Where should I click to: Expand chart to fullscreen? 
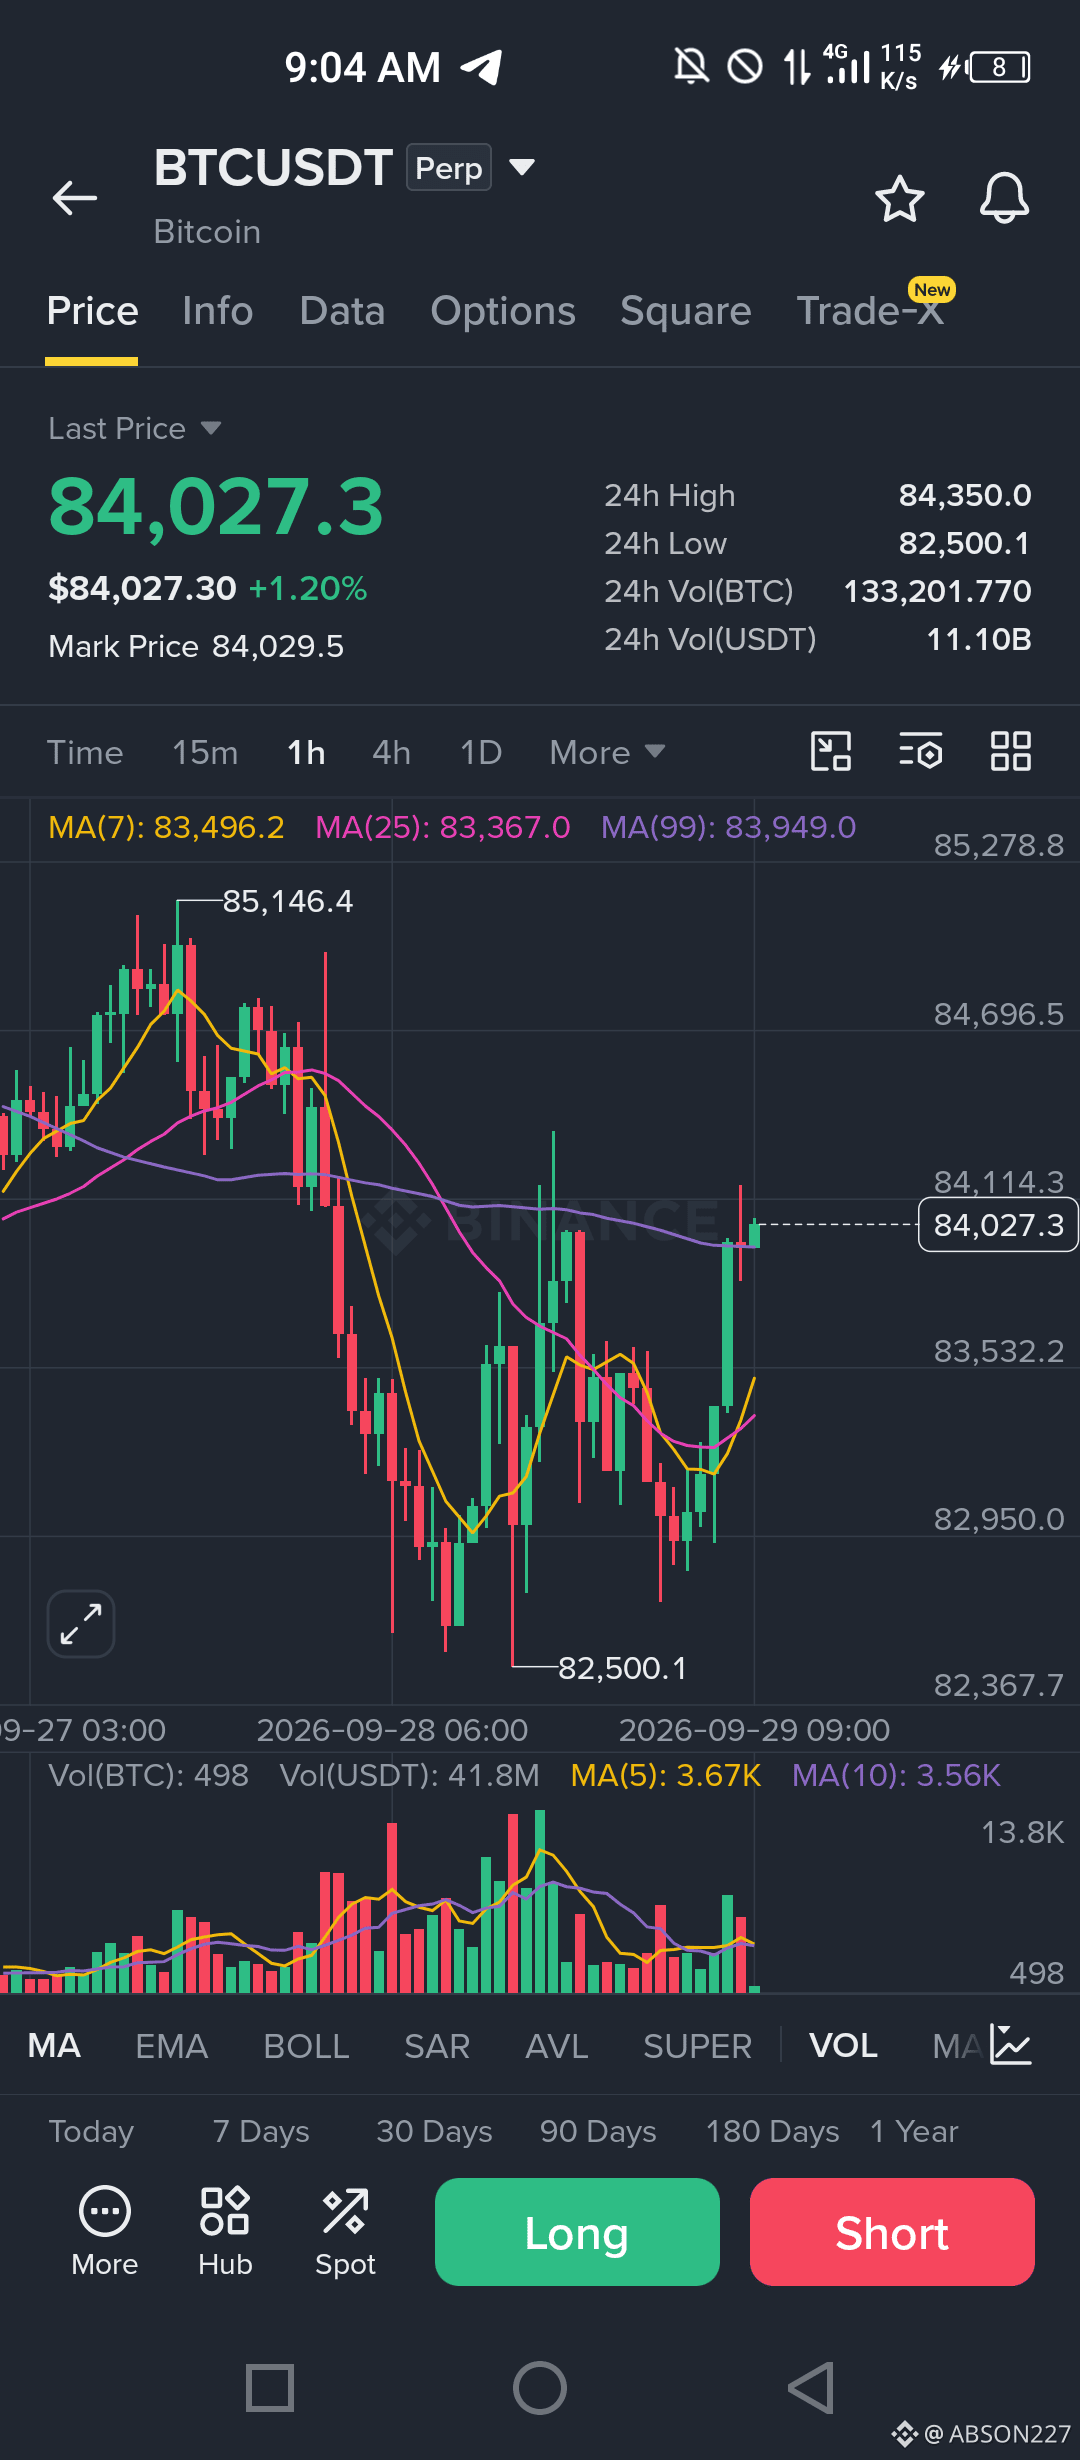point(81,1624)
